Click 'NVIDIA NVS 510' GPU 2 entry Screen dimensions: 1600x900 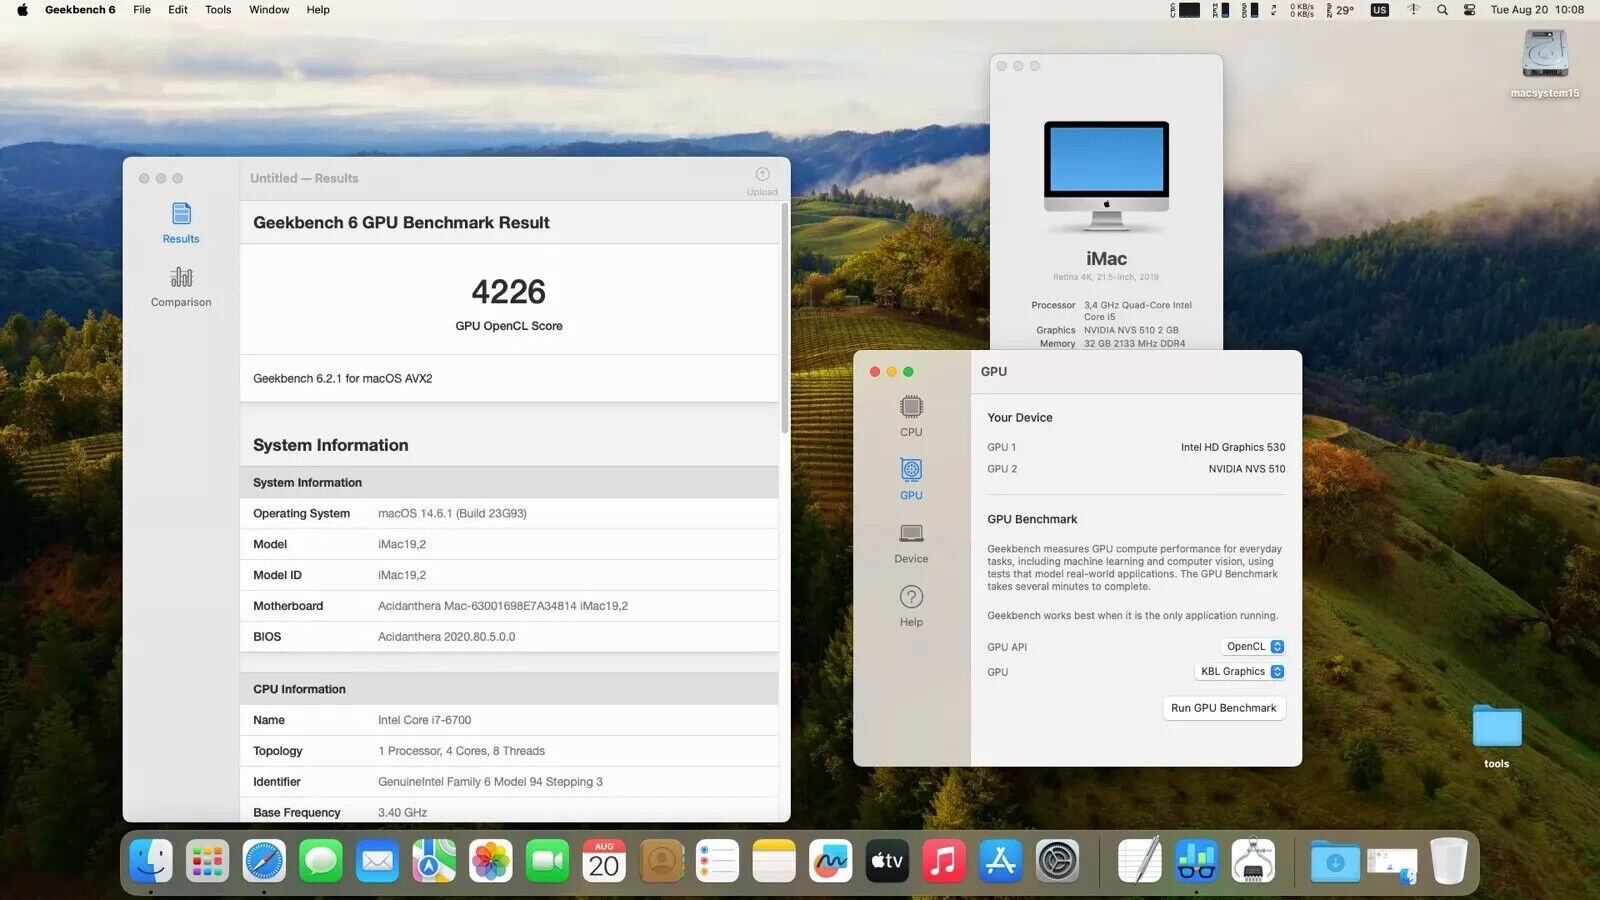click(1247, 469)
